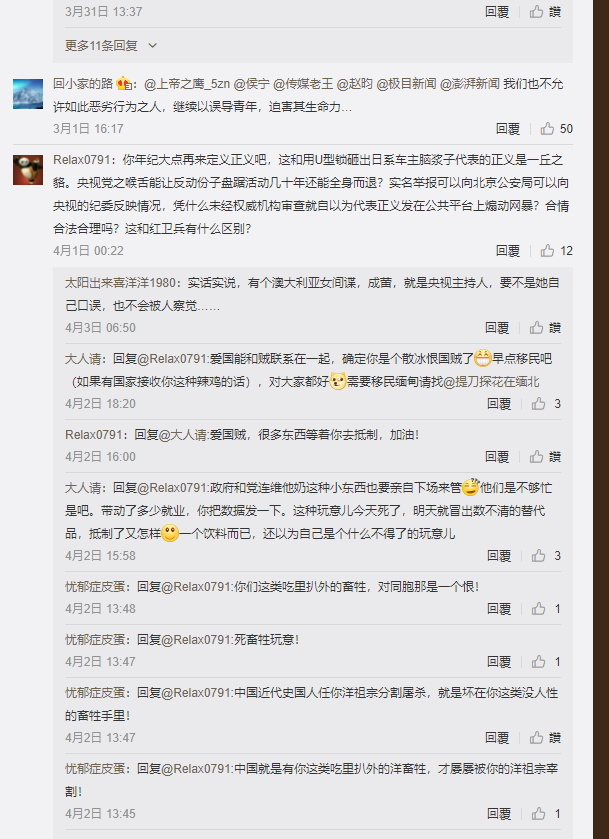Expand the 更多11条回复 replies
The image size is (609, 839).
[111, 45]
